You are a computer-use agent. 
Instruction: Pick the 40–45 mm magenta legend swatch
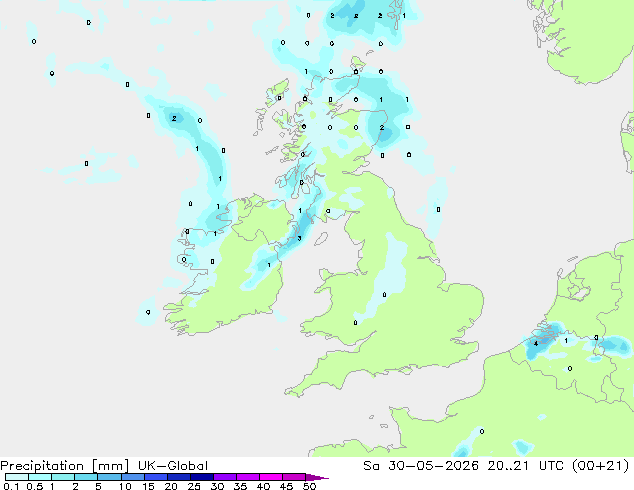point(271,477)
